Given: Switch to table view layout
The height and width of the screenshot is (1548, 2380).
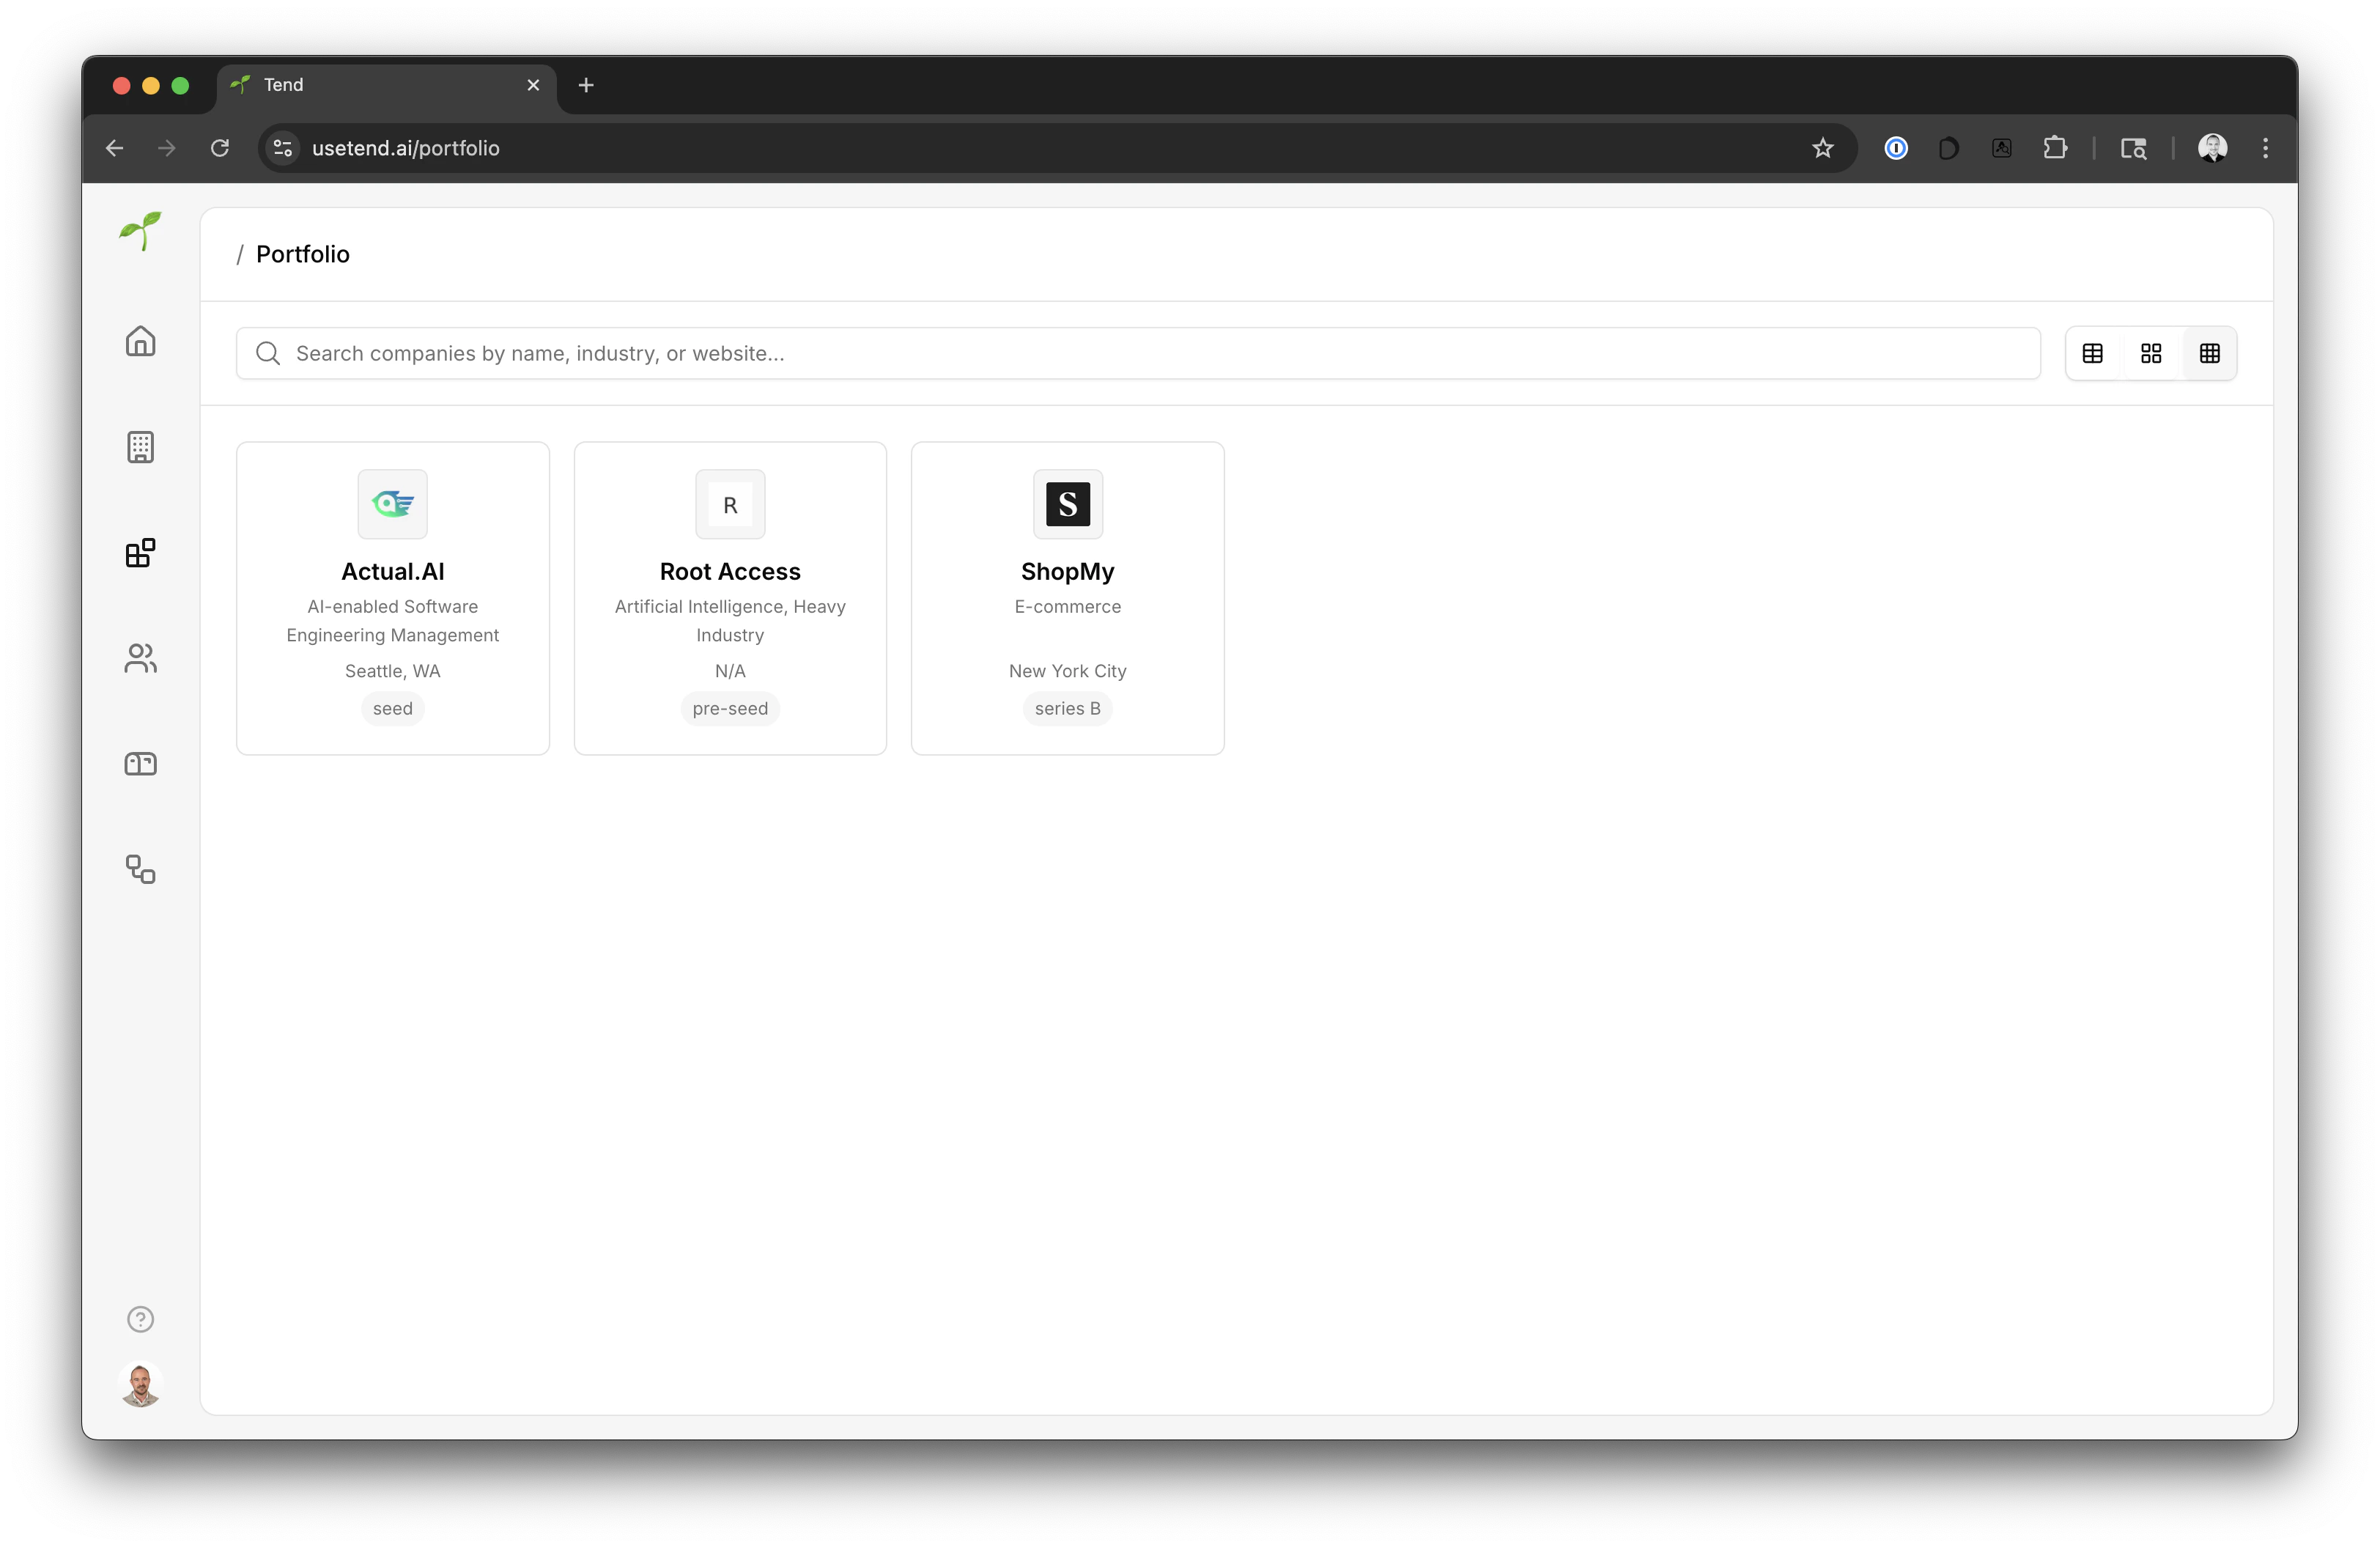Looking at the screenshot, I should click(x=2093, y=353).
